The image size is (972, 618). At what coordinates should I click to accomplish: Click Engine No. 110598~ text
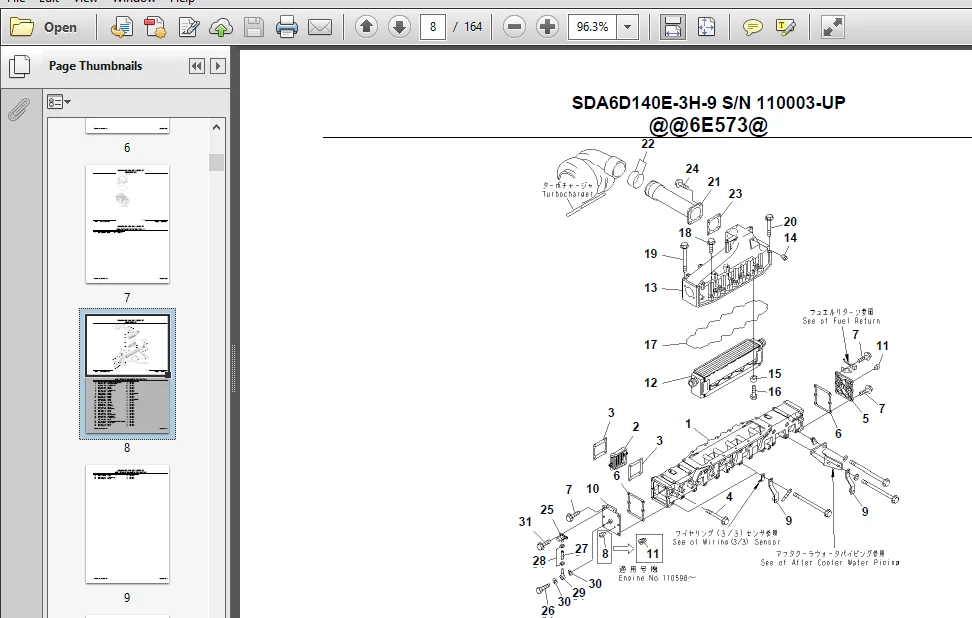657,578
